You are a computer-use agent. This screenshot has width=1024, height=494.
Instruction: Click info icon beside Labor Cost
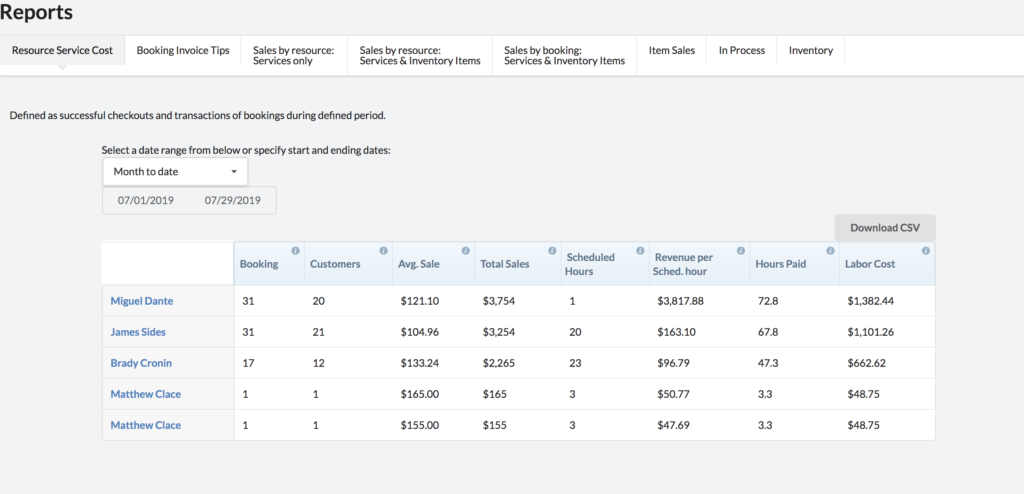tap(925, 250)
